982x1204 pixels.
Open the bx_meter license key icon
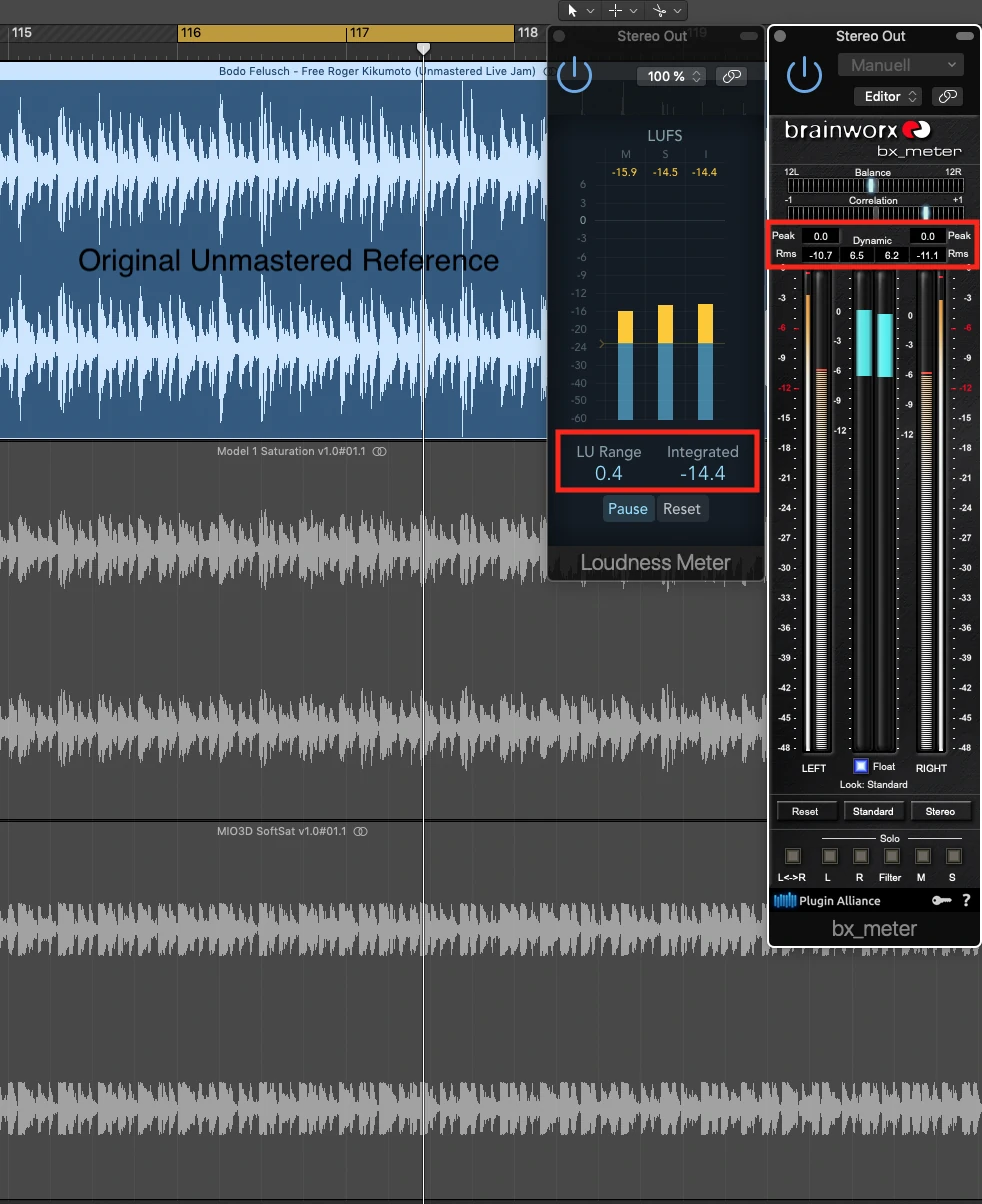tap(941, 901)
